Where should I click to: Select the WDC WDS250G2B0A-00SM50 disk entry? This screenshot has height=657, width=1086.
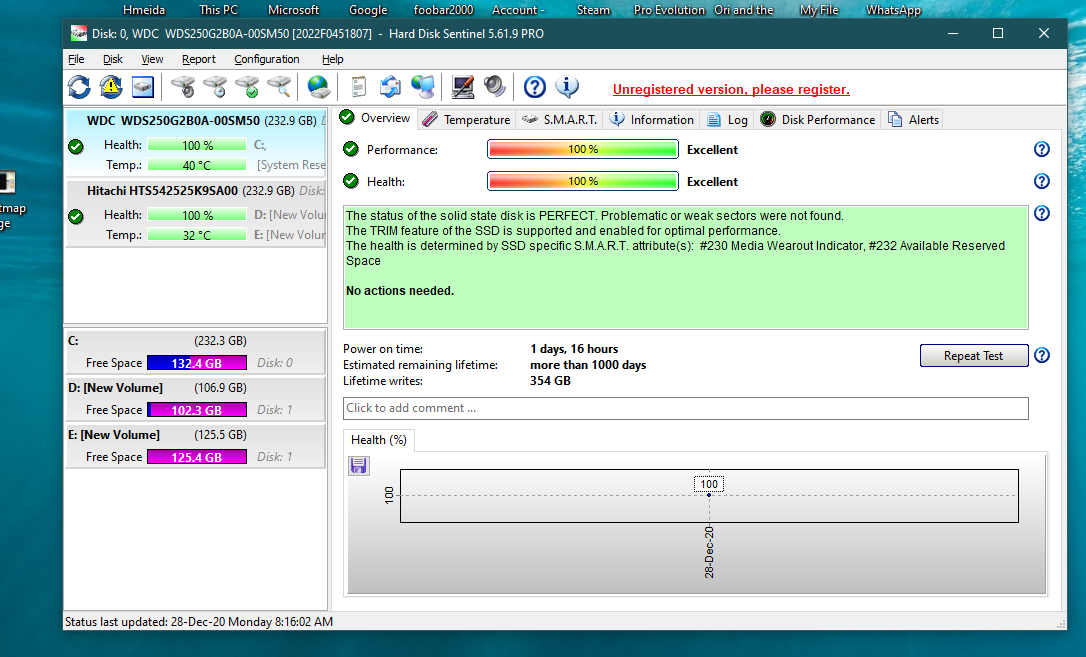(x=196, y=143)
